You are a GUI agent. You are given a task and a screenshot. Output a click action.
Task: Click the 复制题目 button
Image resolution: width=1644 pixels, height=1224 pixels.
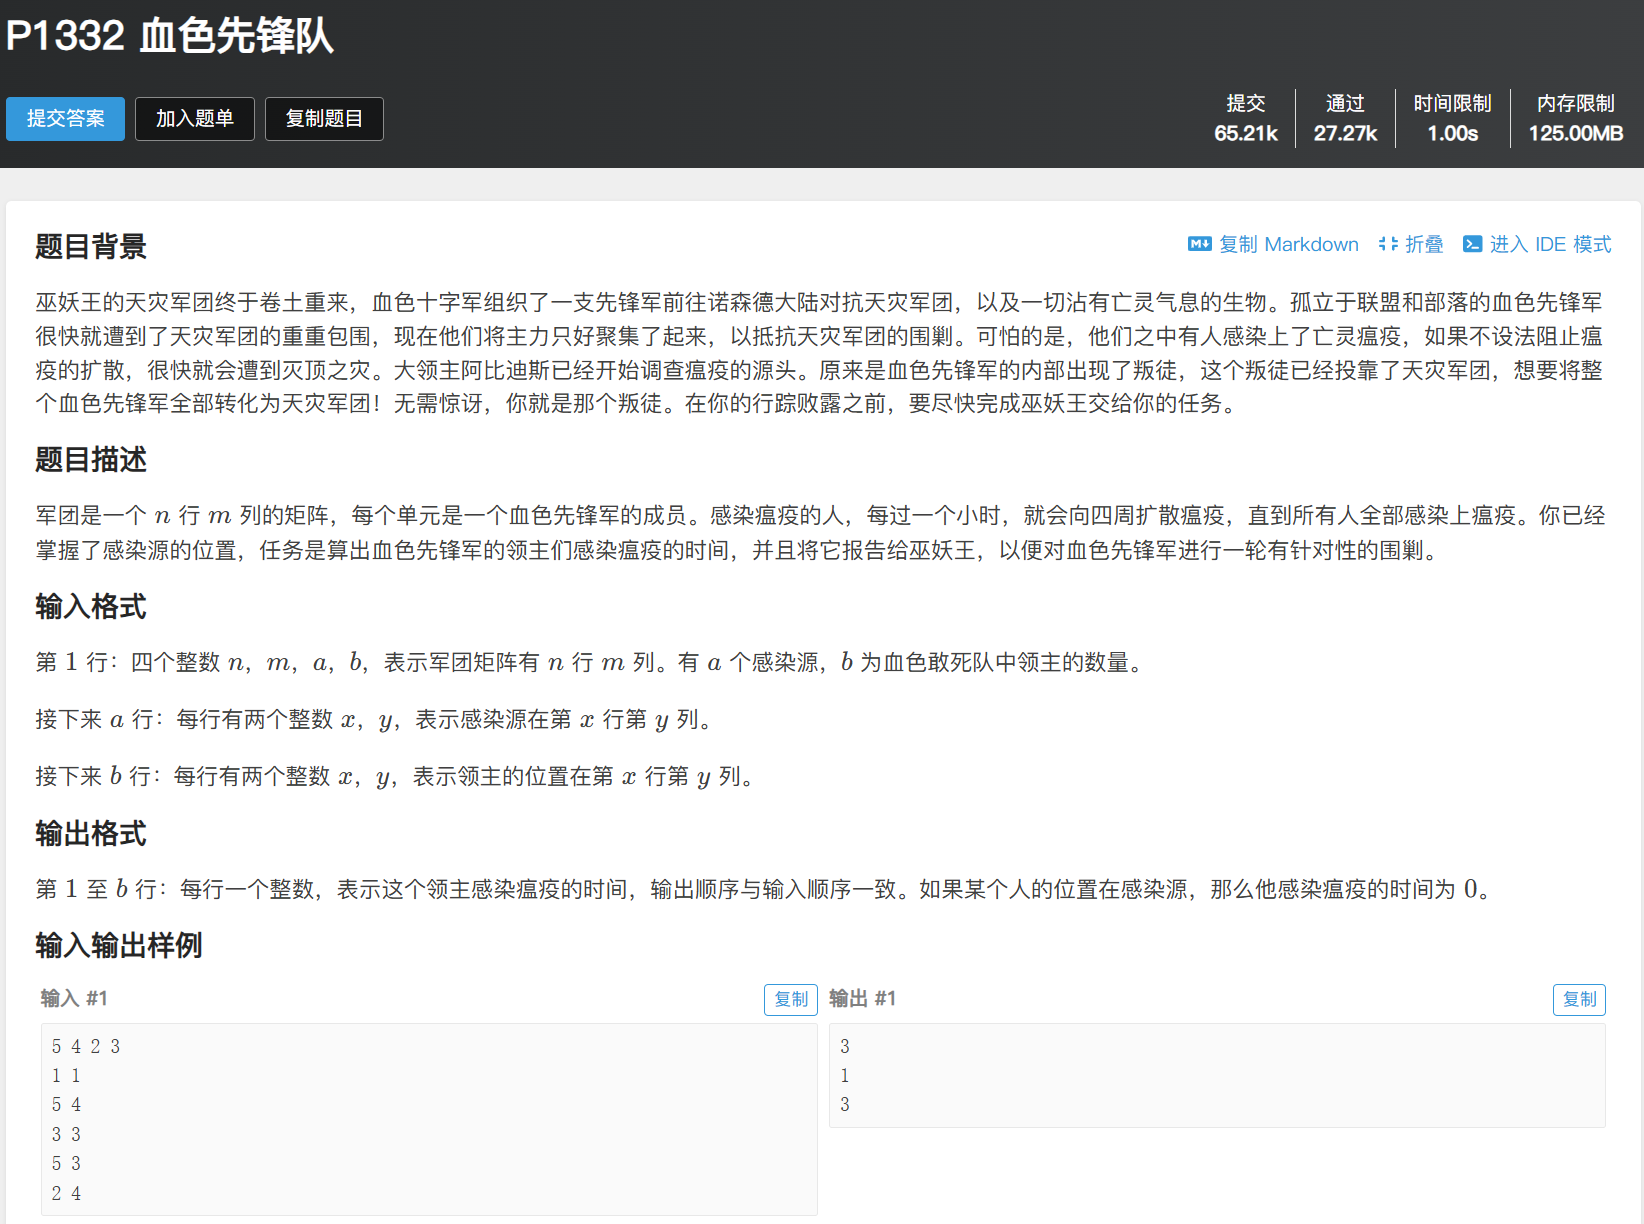[324, 119]
